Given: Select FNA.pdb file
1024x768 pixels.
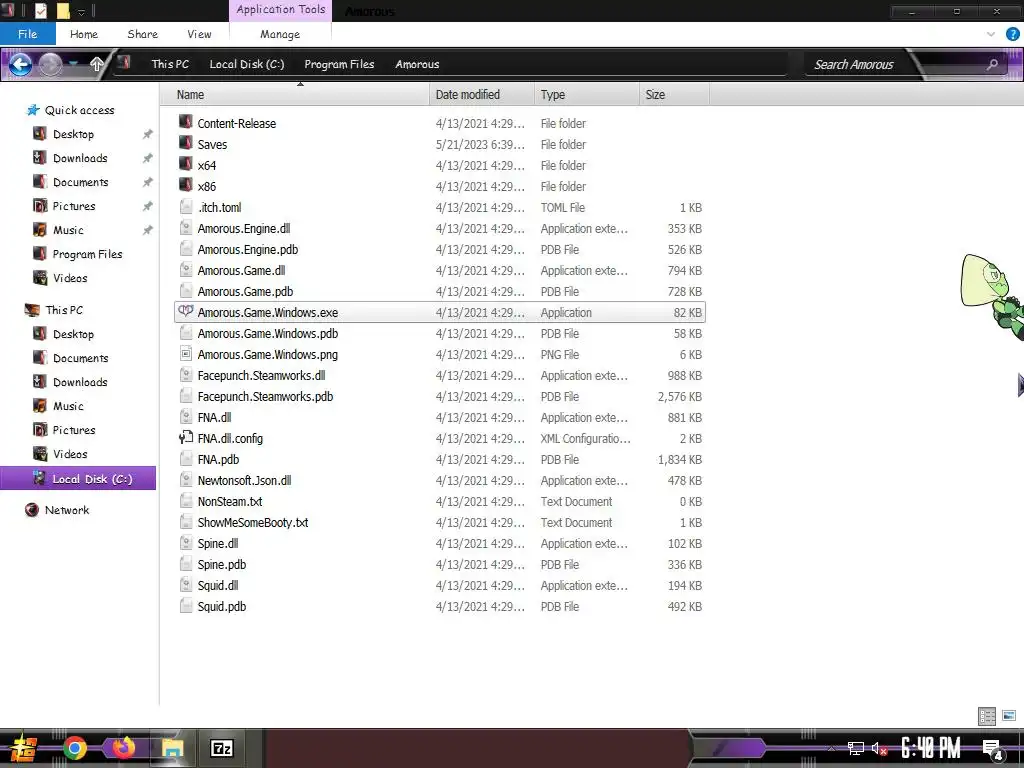Looking at the screenshot, I should pos(440,460).
